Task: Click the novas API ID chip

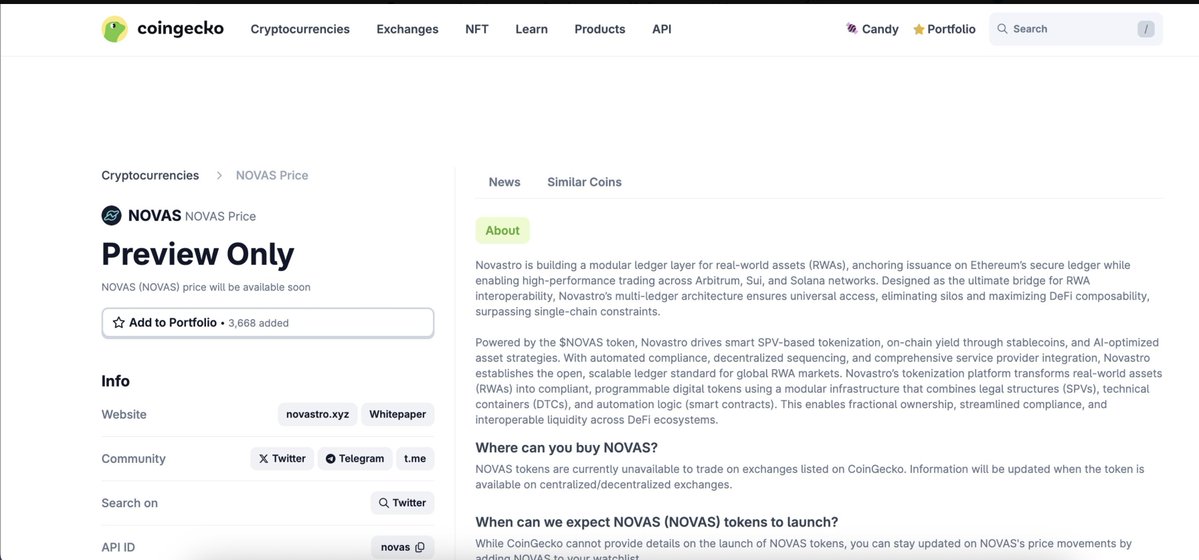Action: (402, 548)
